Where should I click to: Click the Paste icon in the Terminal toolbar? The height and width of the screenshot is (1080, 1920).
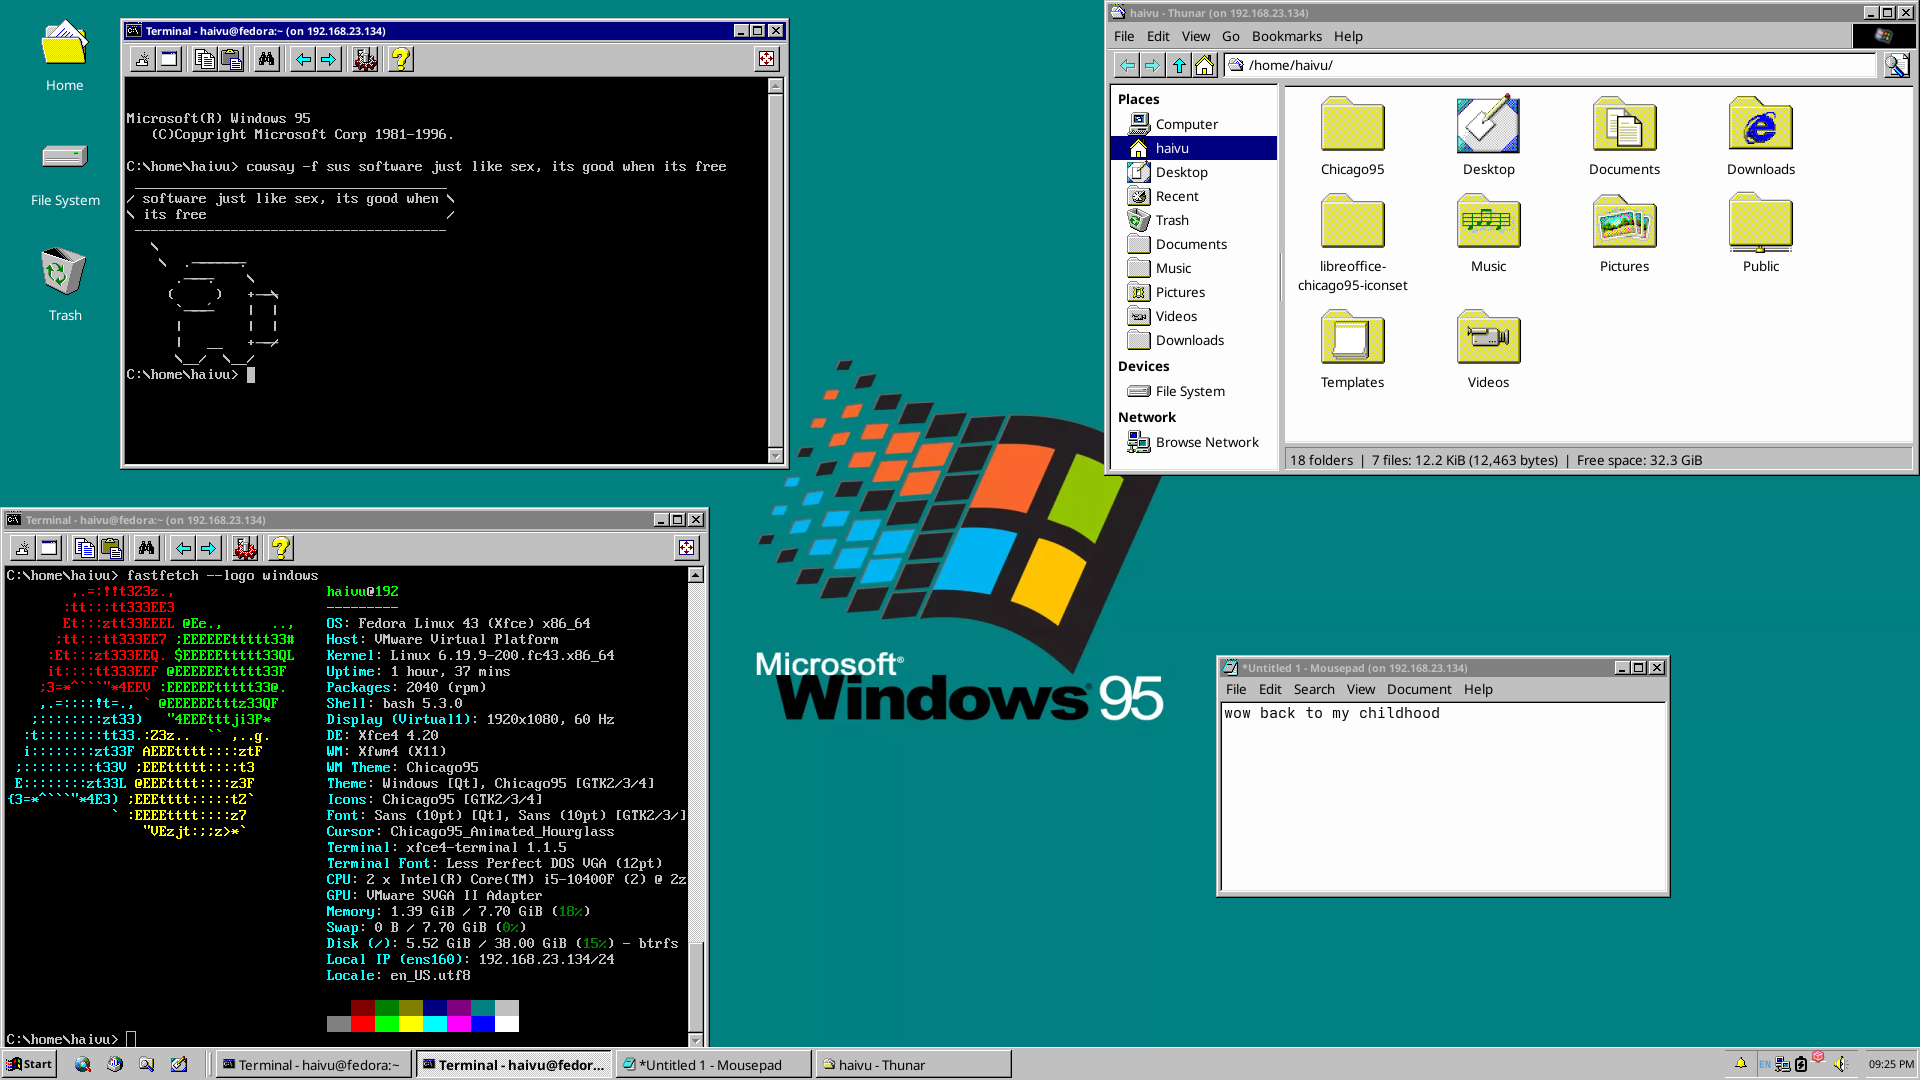coord(232,59)
